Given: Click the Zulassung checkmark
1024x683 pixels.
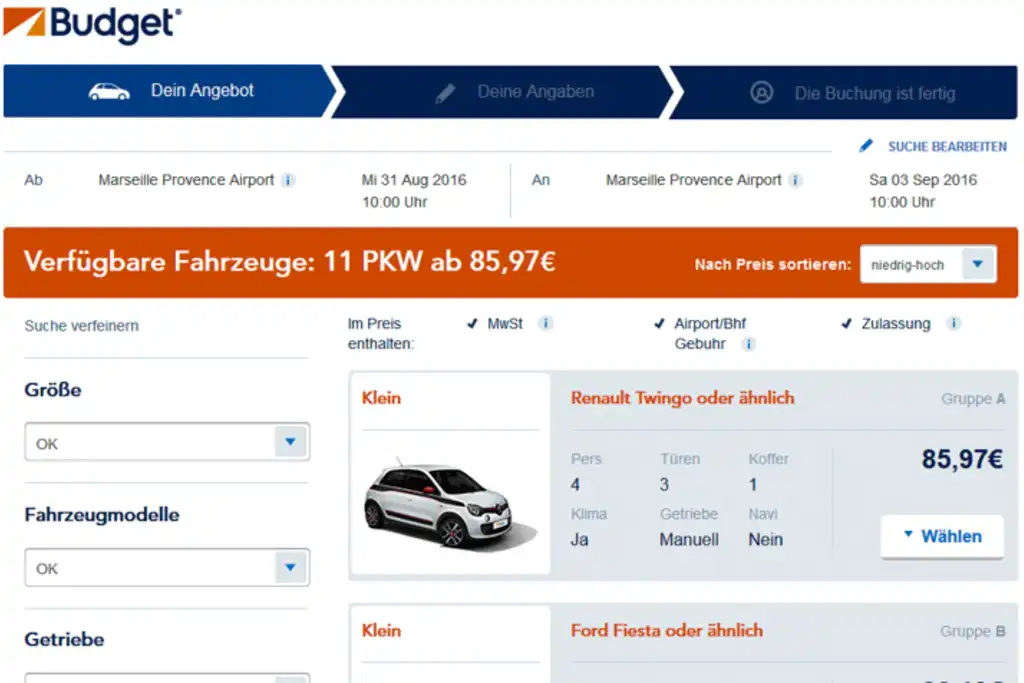Looking at the screenshot, I should [x=846, y=323].
